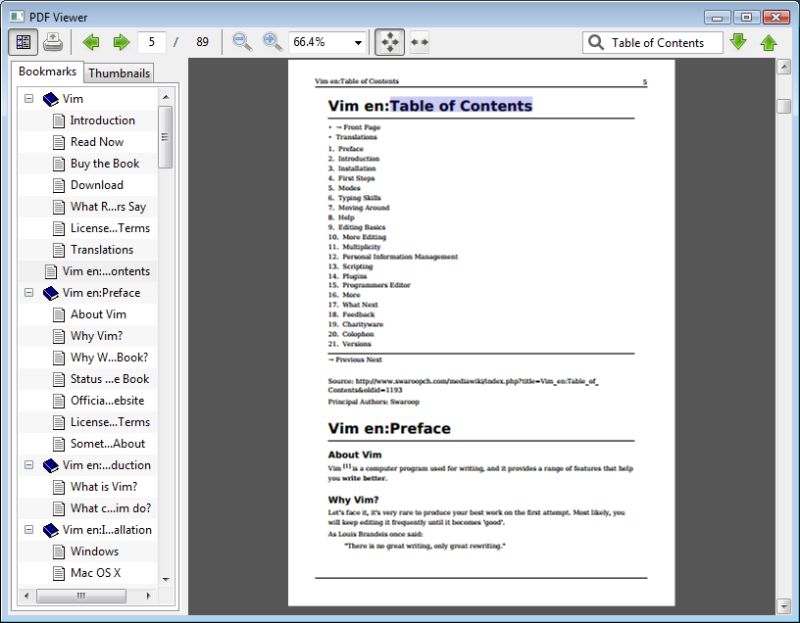Click the green down search arrow
The image size is (800, 623).
pyautogui.click(x=739, y=42)
